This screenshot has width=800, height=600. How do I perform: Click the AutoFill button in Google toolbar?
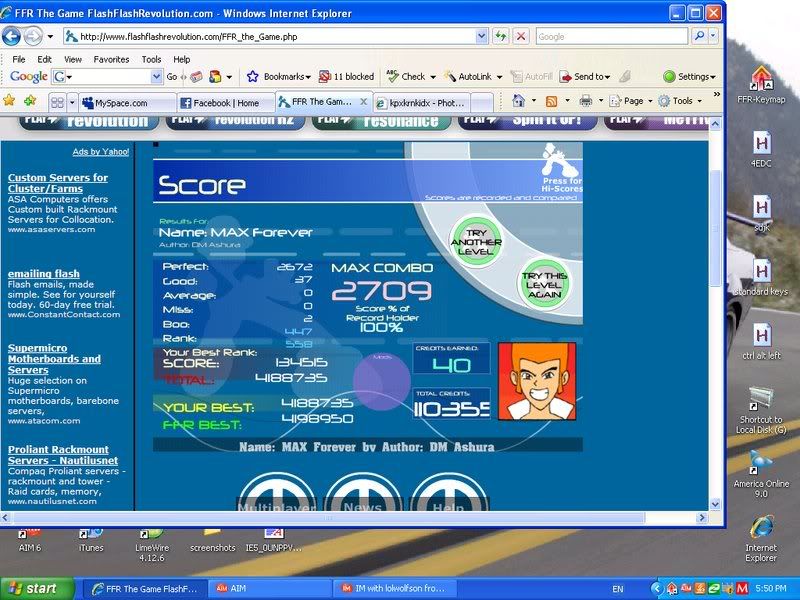click(x=532, y=77)
